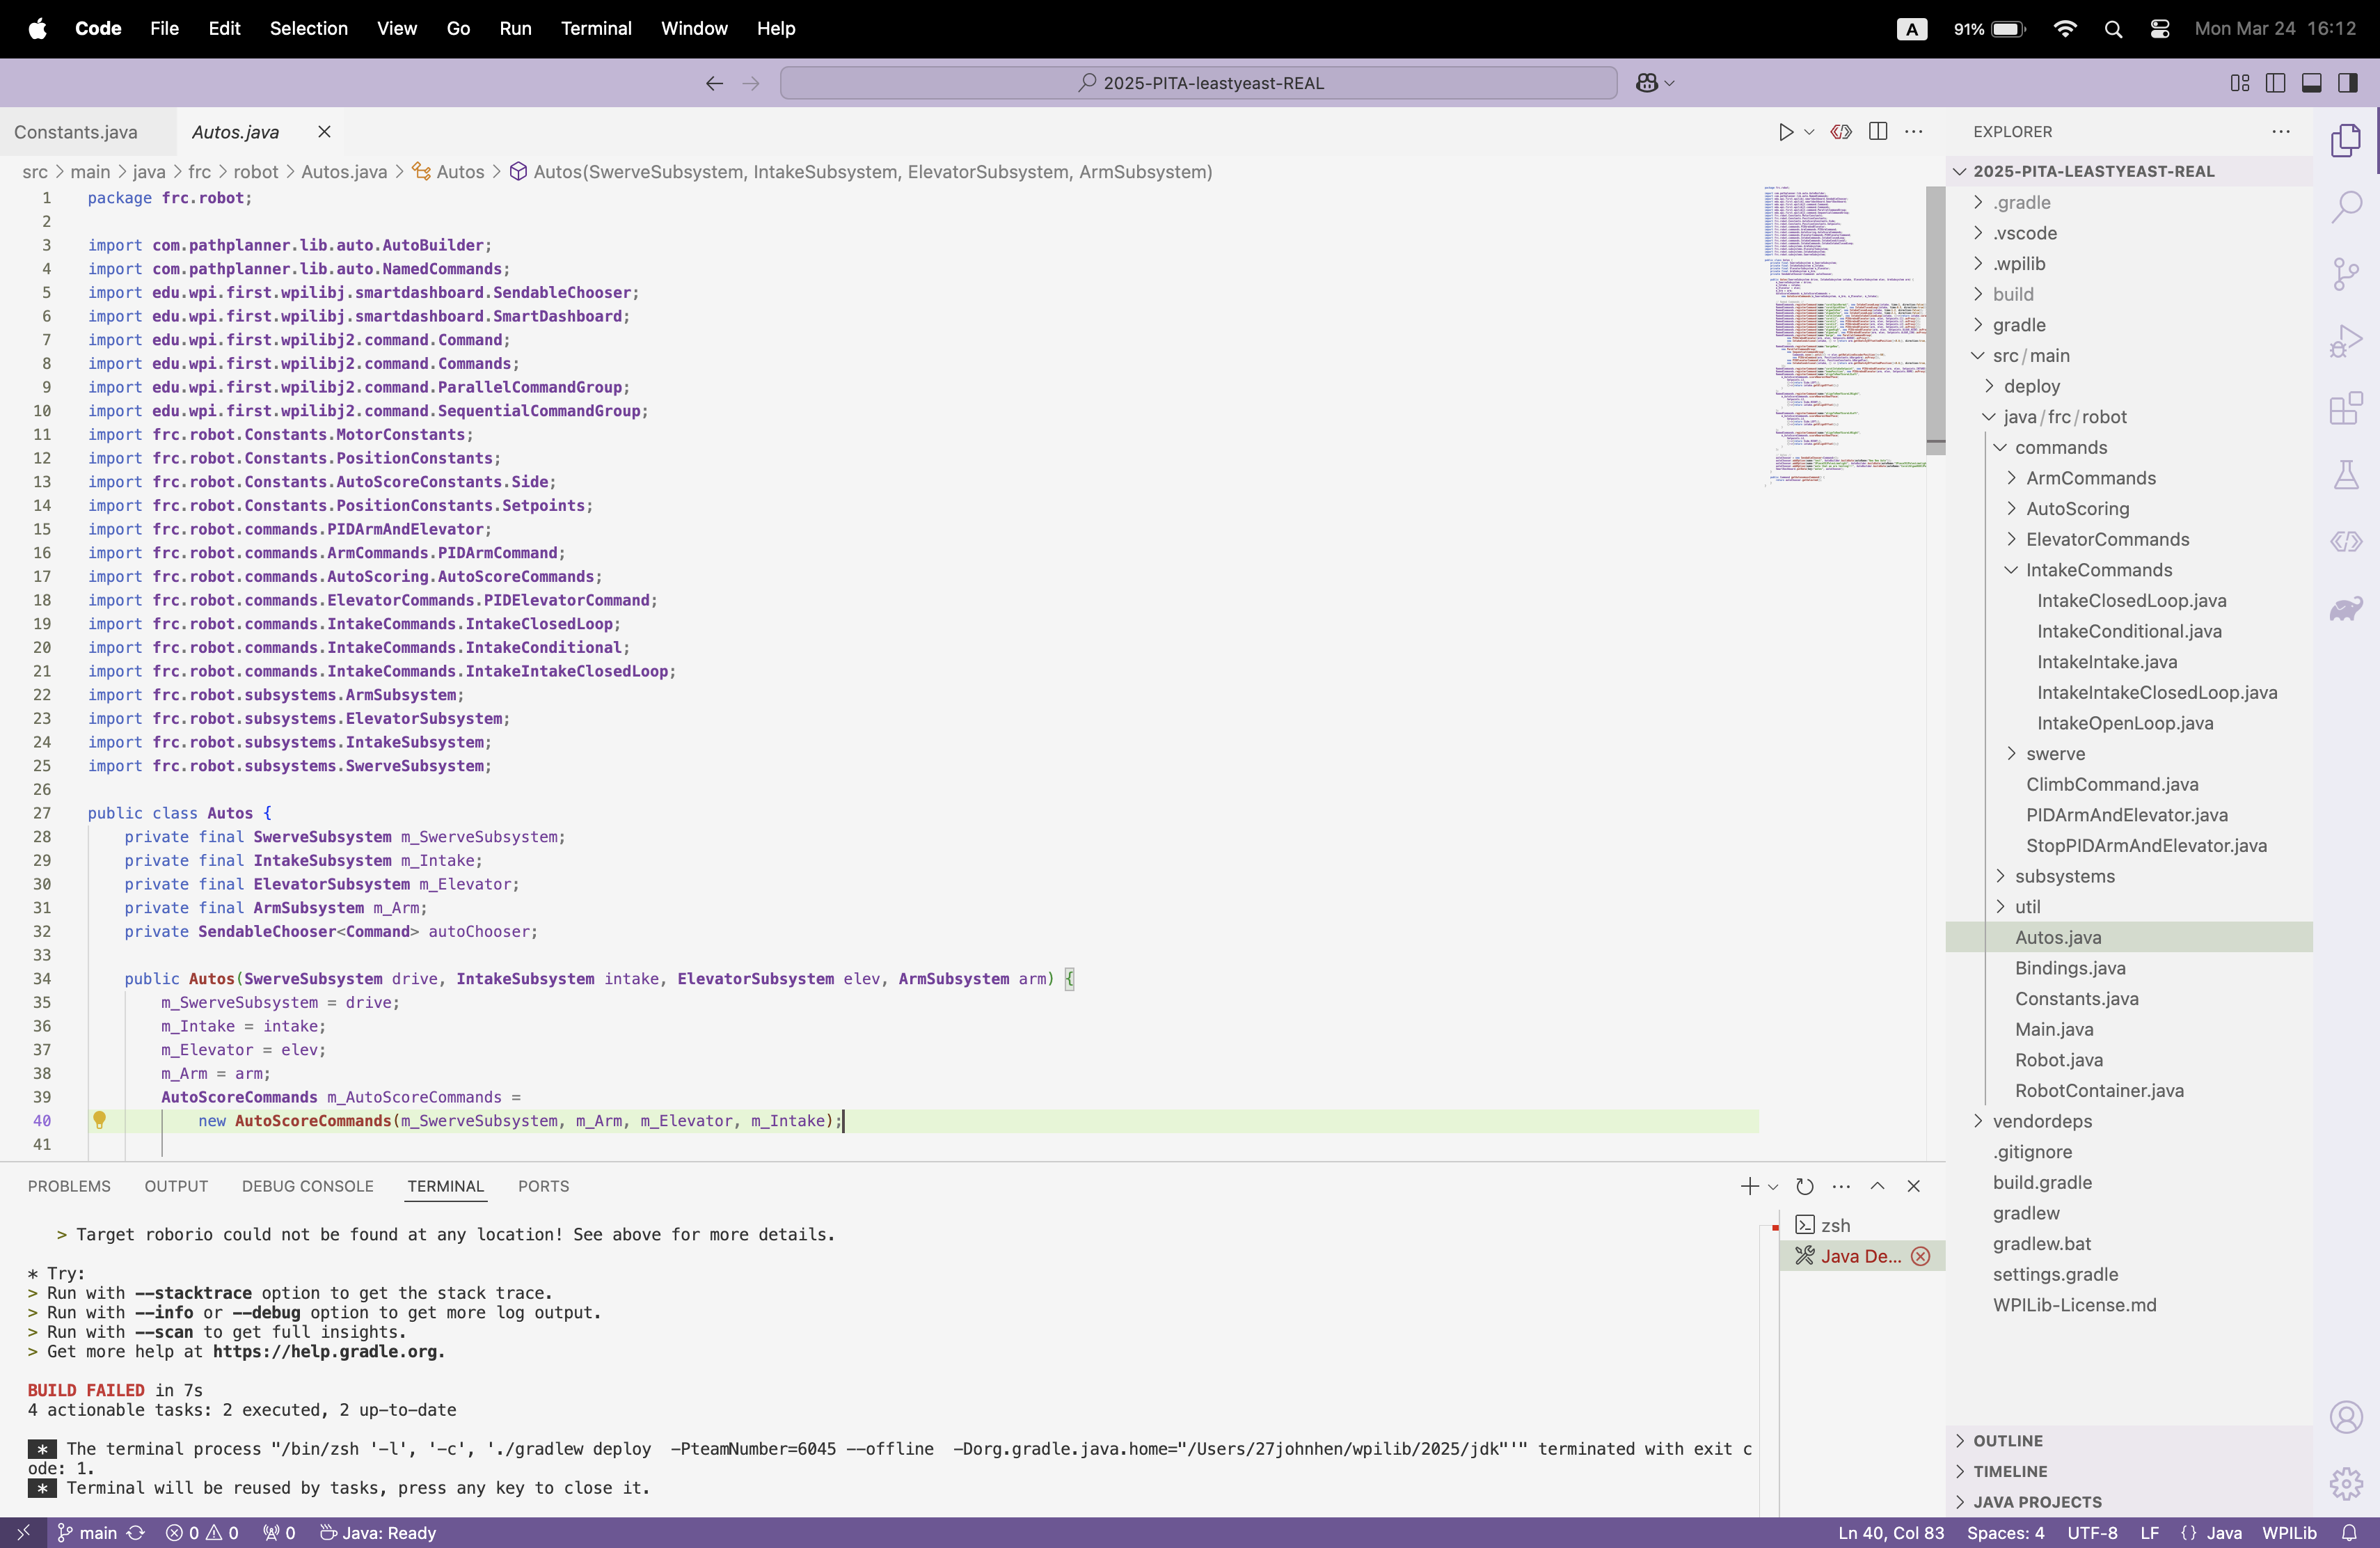Viewport: 2380px width, 1548px height.
Task: Change encoding via UTF-8 status item
Action: point(2092,1533)
